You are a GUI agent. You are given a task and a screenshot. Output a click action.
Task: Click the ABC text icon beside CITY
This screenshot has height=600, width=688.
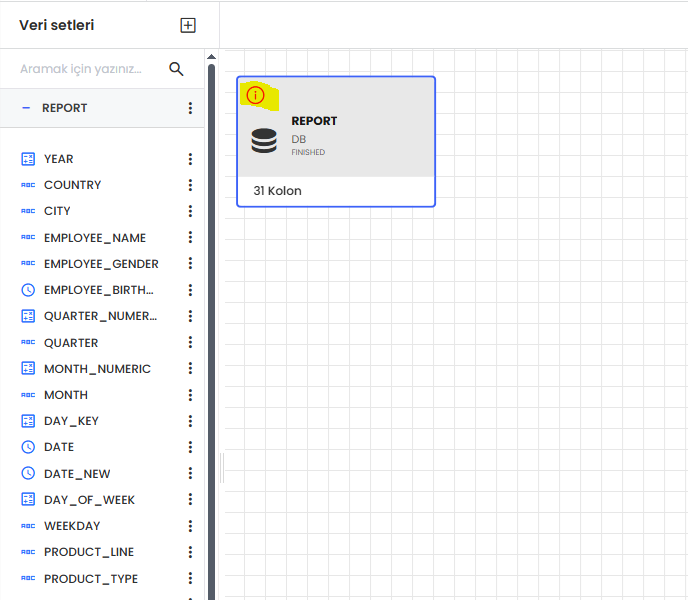pyautogui.click(x=28, y=211)
